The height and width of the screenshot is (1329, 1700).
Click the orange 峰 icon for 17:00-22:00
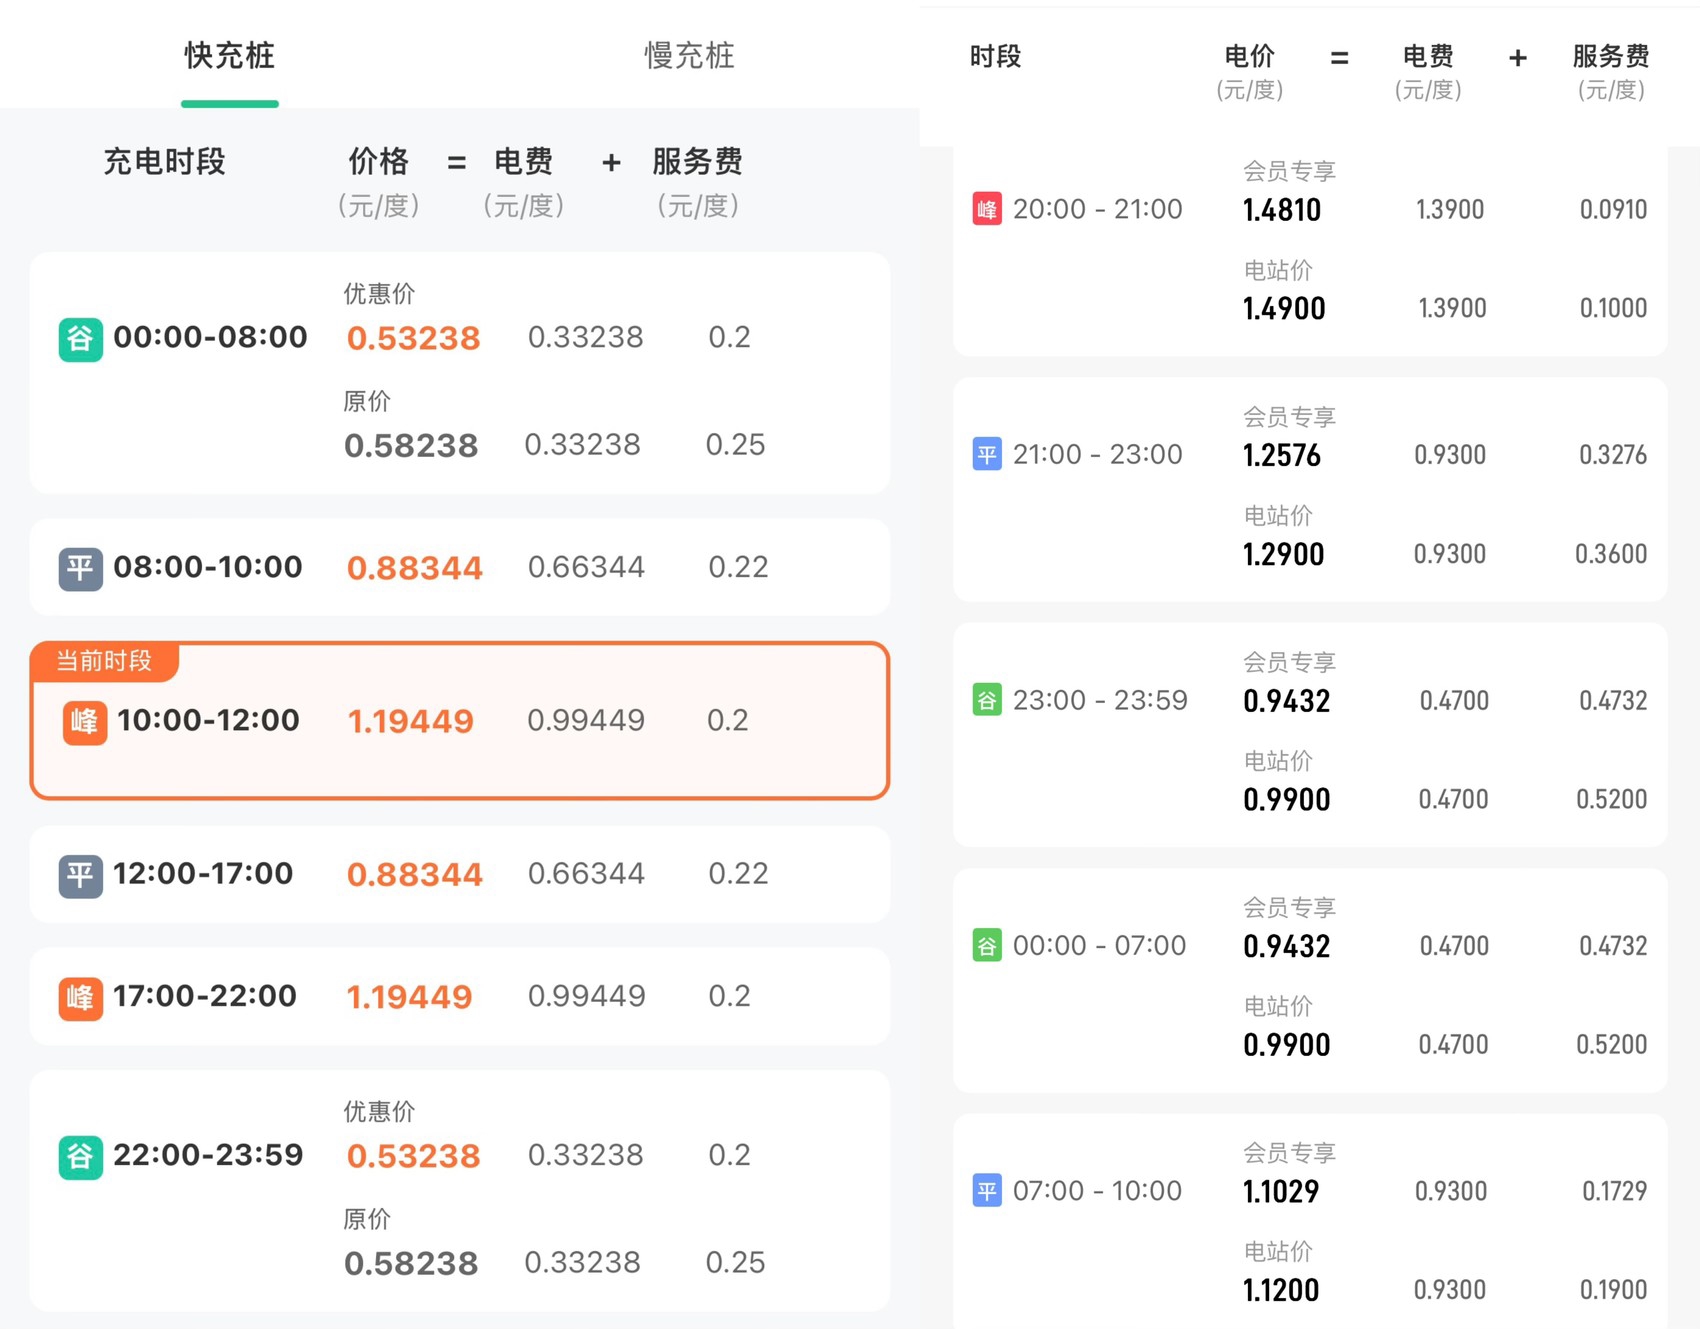[80, 997]
